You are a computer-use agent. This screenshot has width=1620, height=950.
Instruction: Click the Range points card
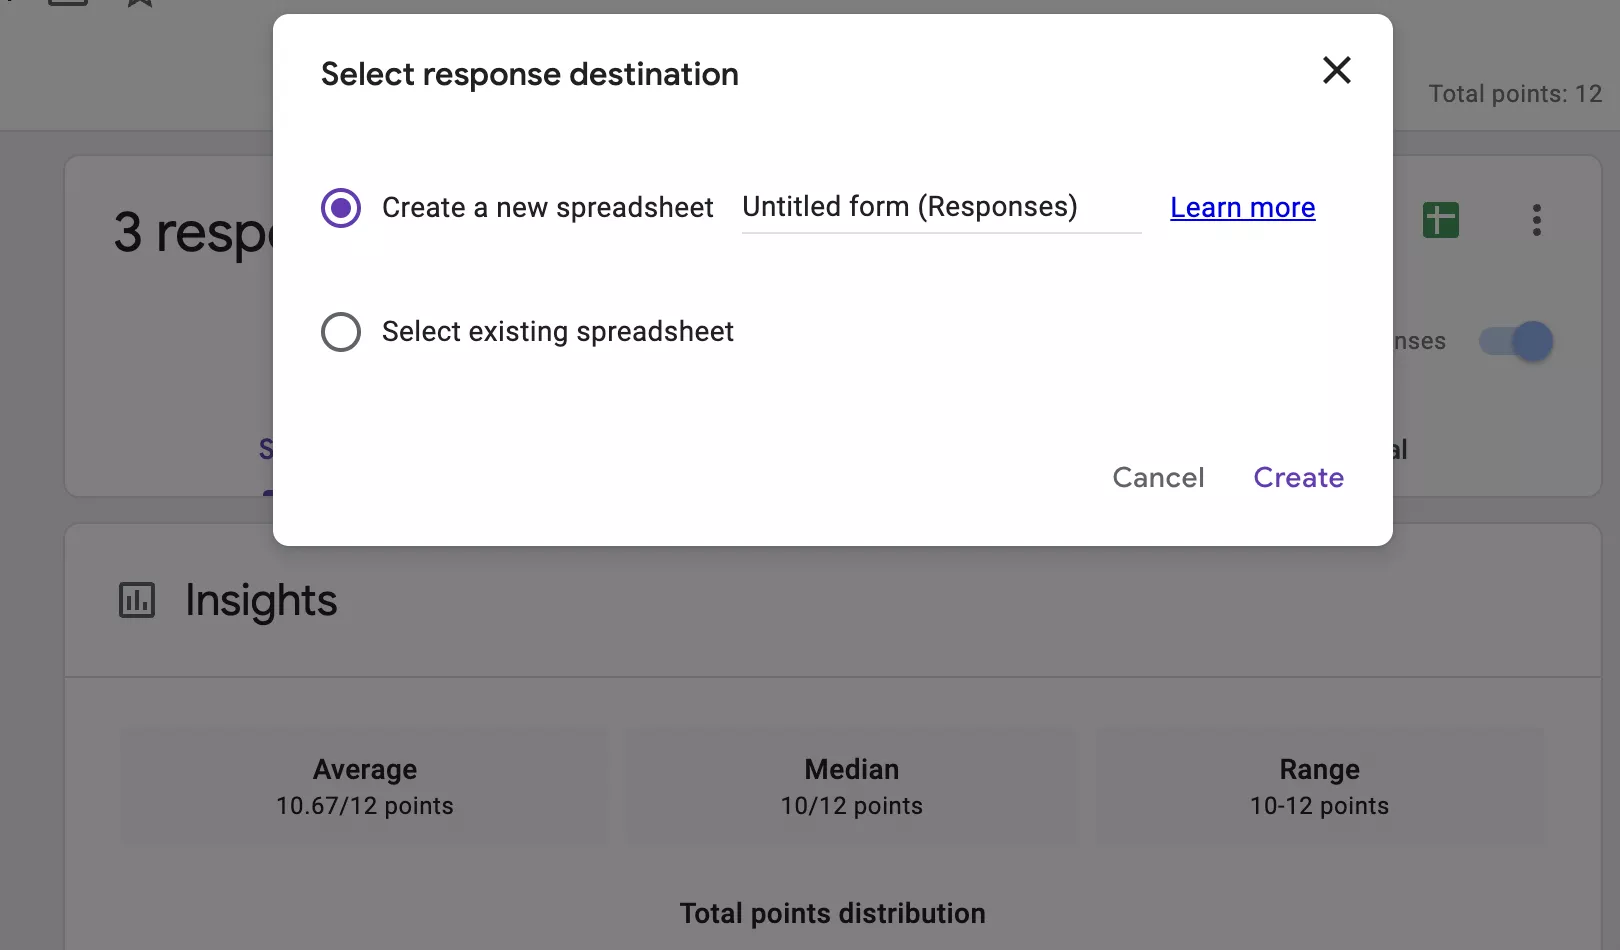pyautogui.click(x=1319, y=786)
